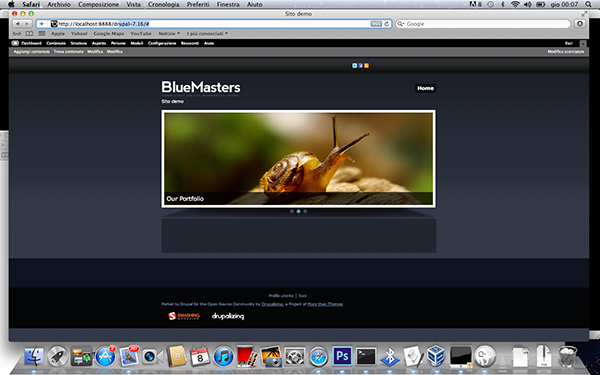Click the Home button in site navigation
600x375 pixels.
click(426, 88)
